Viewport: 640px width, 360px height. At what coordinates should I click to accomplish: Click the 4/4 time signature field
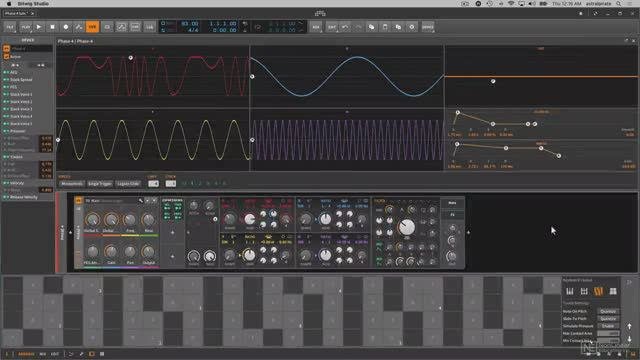click(193, 30)
